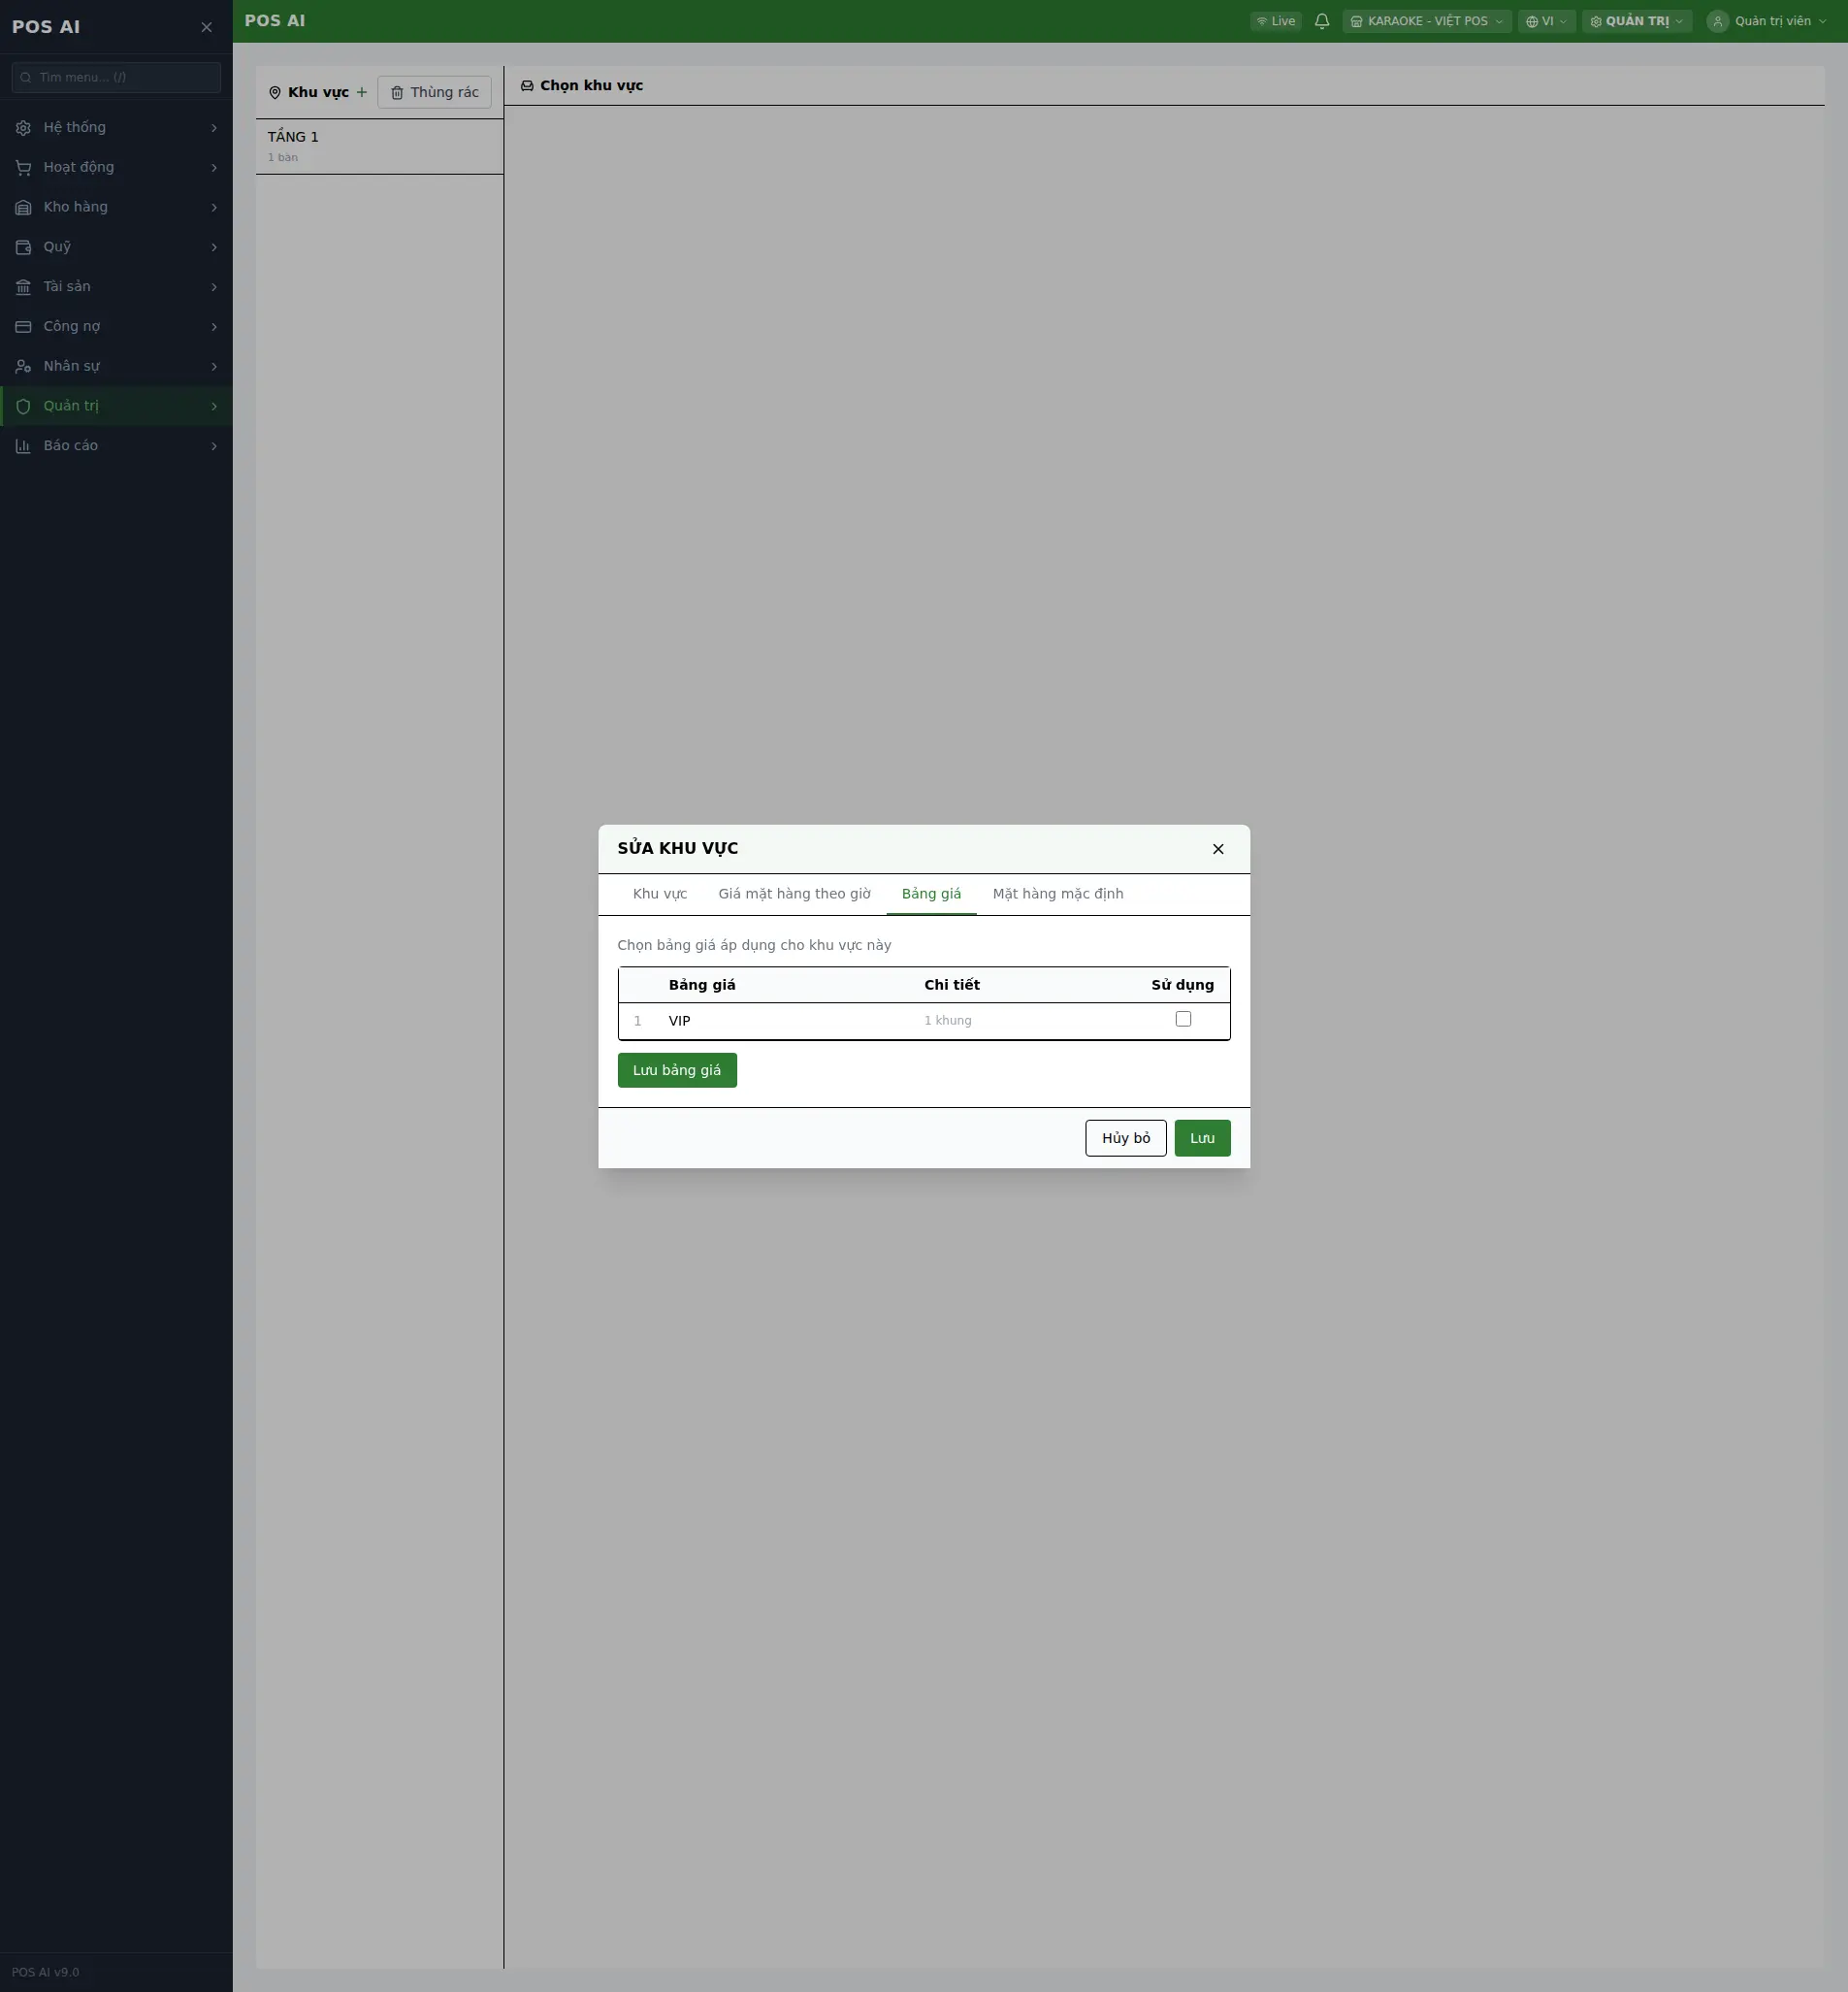1848x1992 pixels.
Task: Click the notification bell icon
Action: [1321, 21]
